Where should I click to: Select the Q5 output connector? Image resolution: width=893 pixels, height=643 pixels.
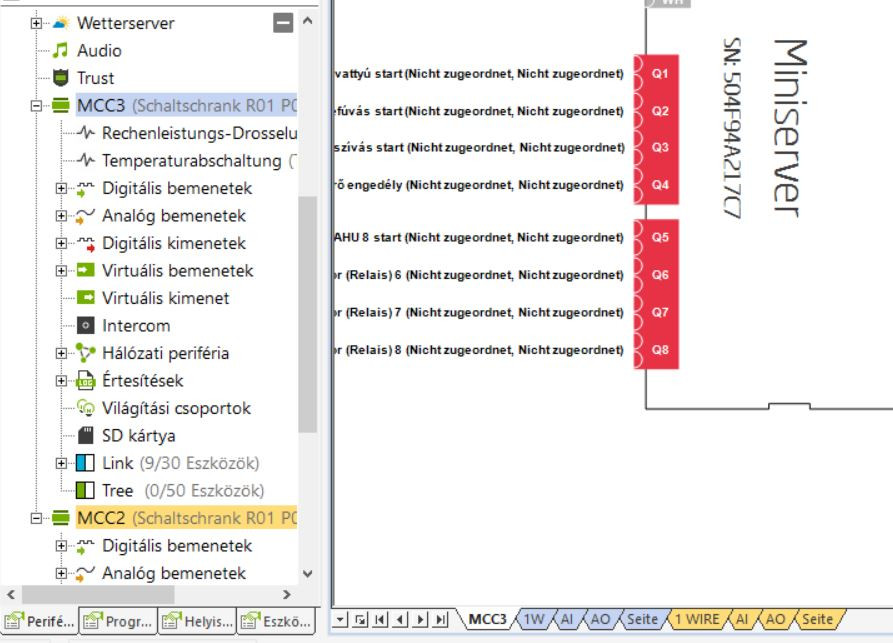[x=659, y=237]
